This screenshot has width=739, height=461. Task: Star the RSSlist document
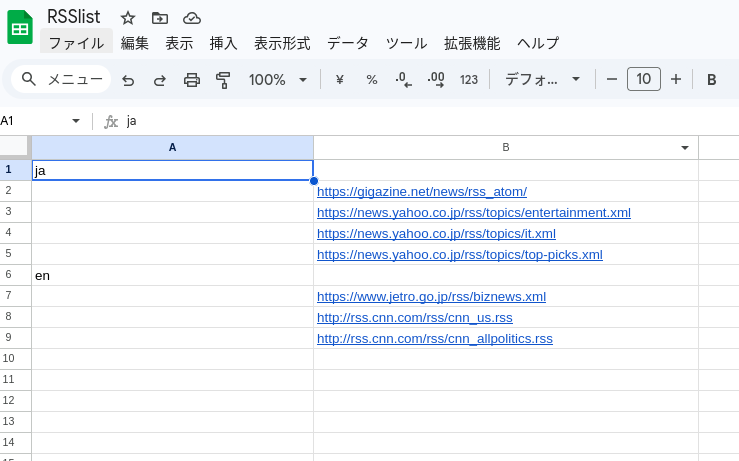point(128,18)
